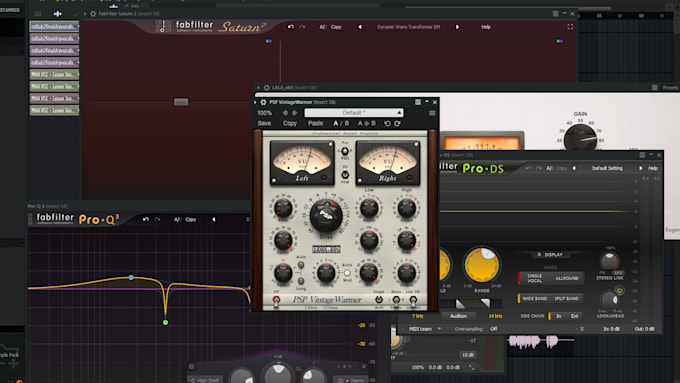Select previous preset arrow in PSP VintageWarmer
This screenshot has width=680, height=383.
pyautogui.click(x=285, y=113)
